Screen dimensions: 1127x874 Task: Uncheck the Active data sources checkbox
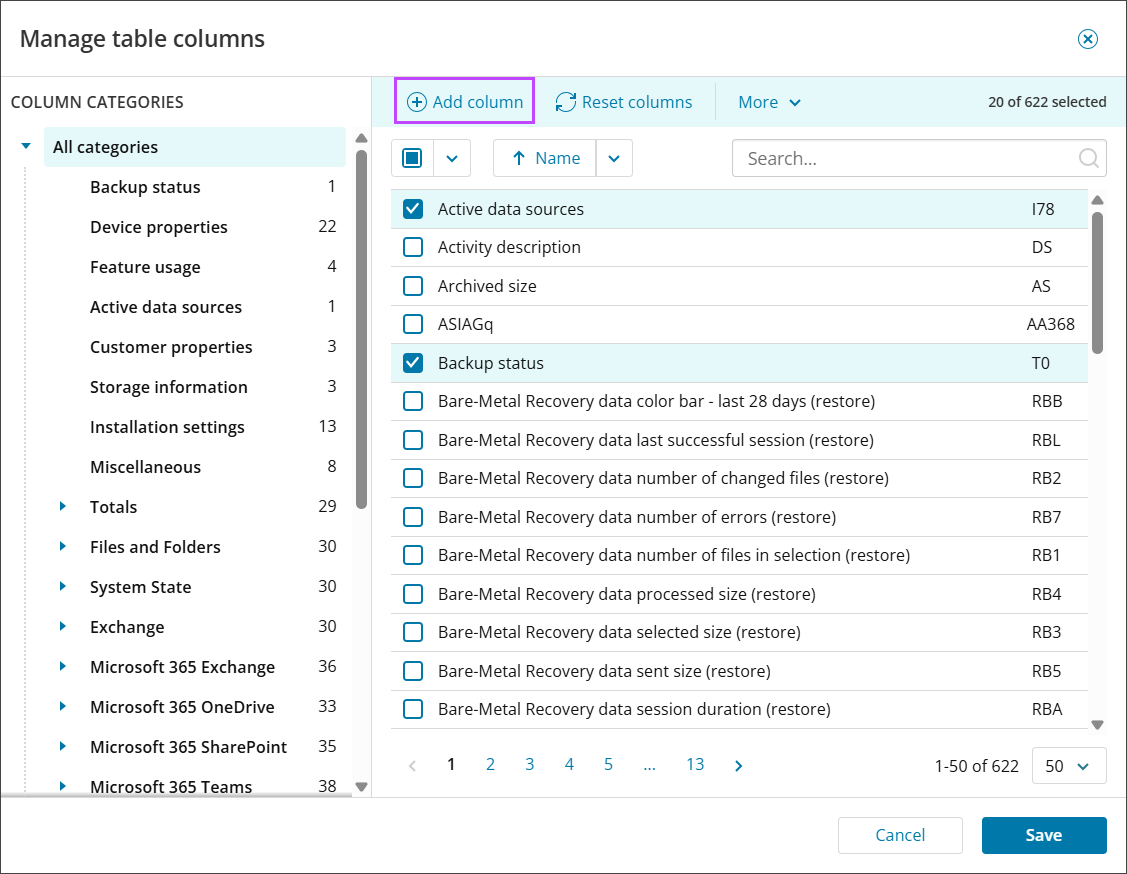click(x=413, y=209)
